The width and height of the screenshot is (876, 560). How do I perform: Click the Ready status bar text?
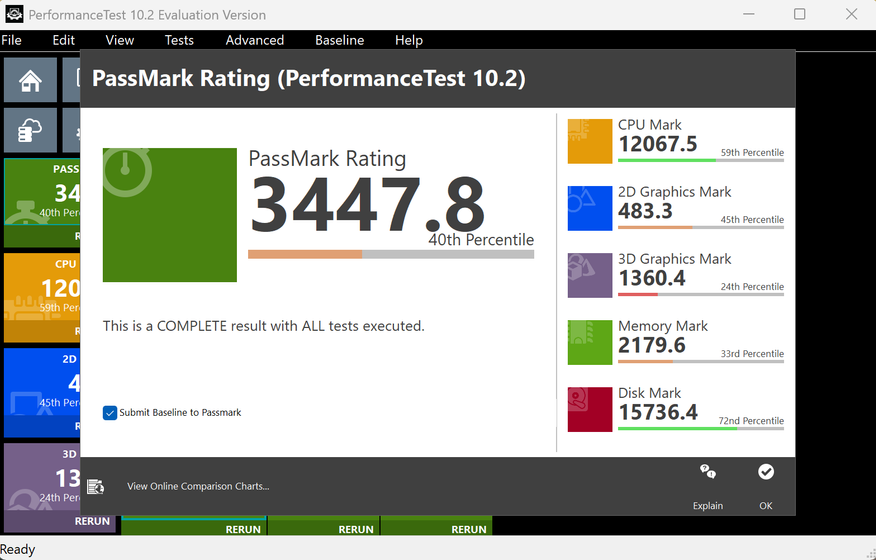[18, 549]
